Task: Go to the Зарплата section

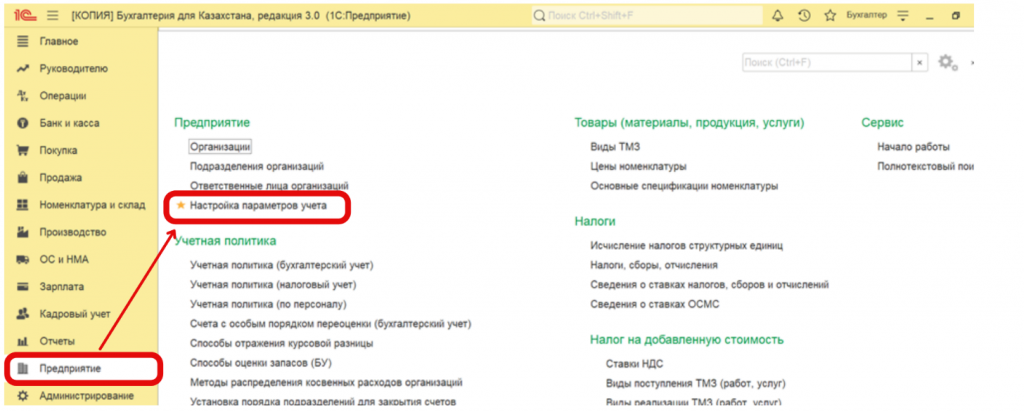Action: (61, 287)
